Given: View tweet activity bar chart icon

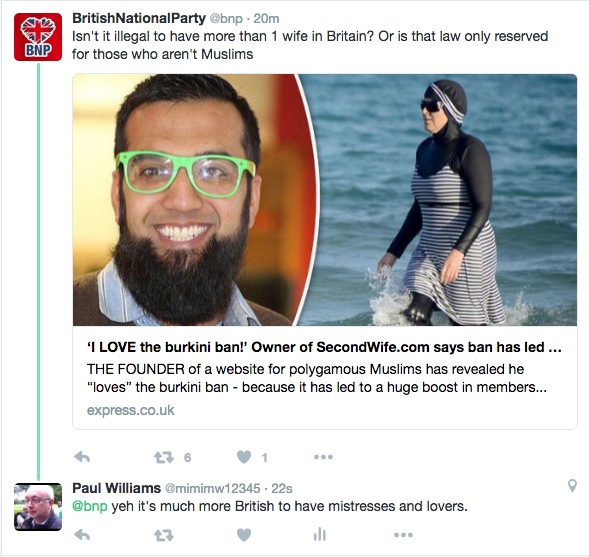Looking at the screenshot, I should click(x=320, y=534).
